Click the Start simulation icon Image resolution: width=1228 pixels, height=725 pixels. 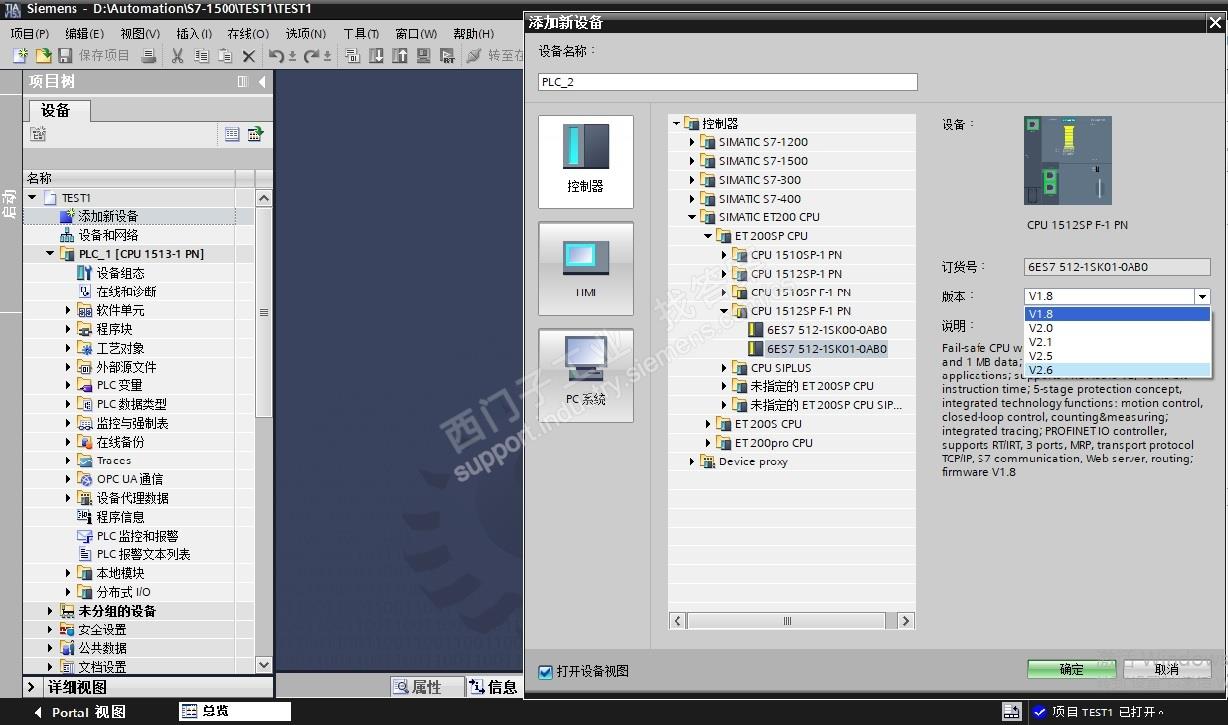424,56
